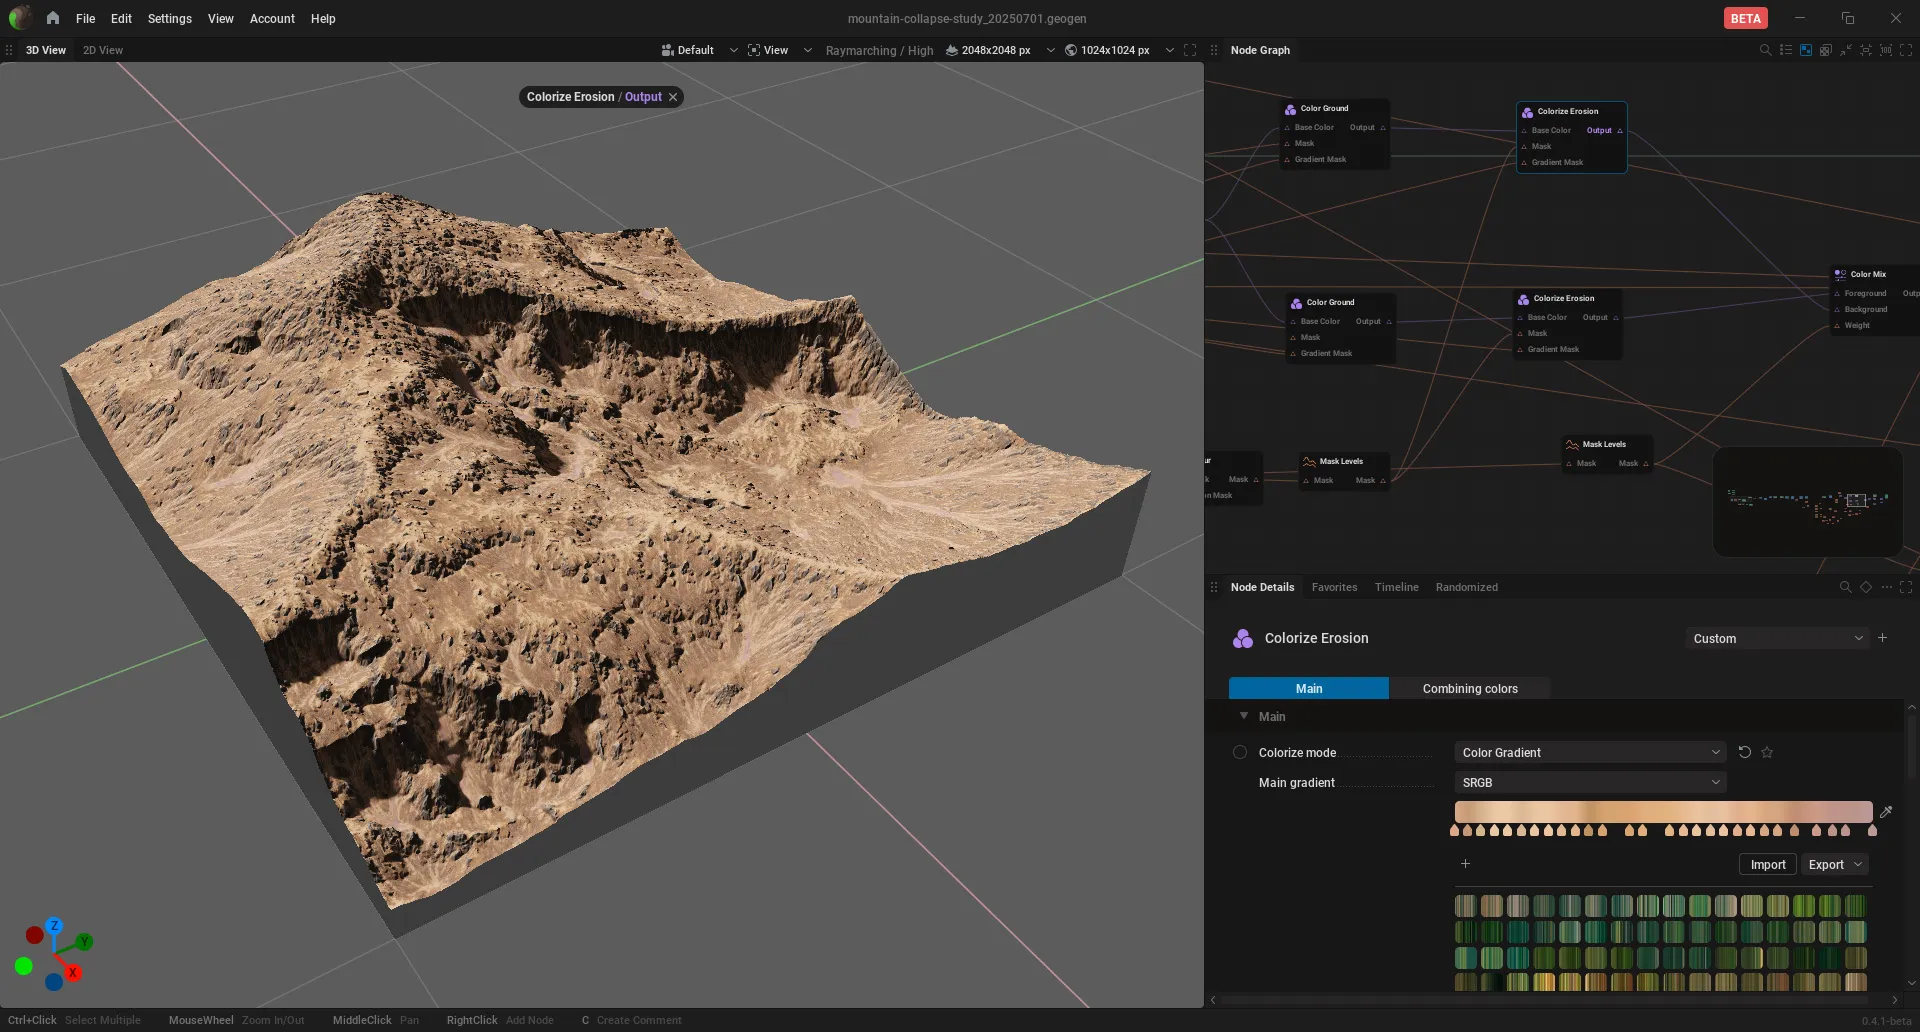This screenshot has width=1920, height=1032.
Task: Open the Settings menu
Action: coord(169,18)
